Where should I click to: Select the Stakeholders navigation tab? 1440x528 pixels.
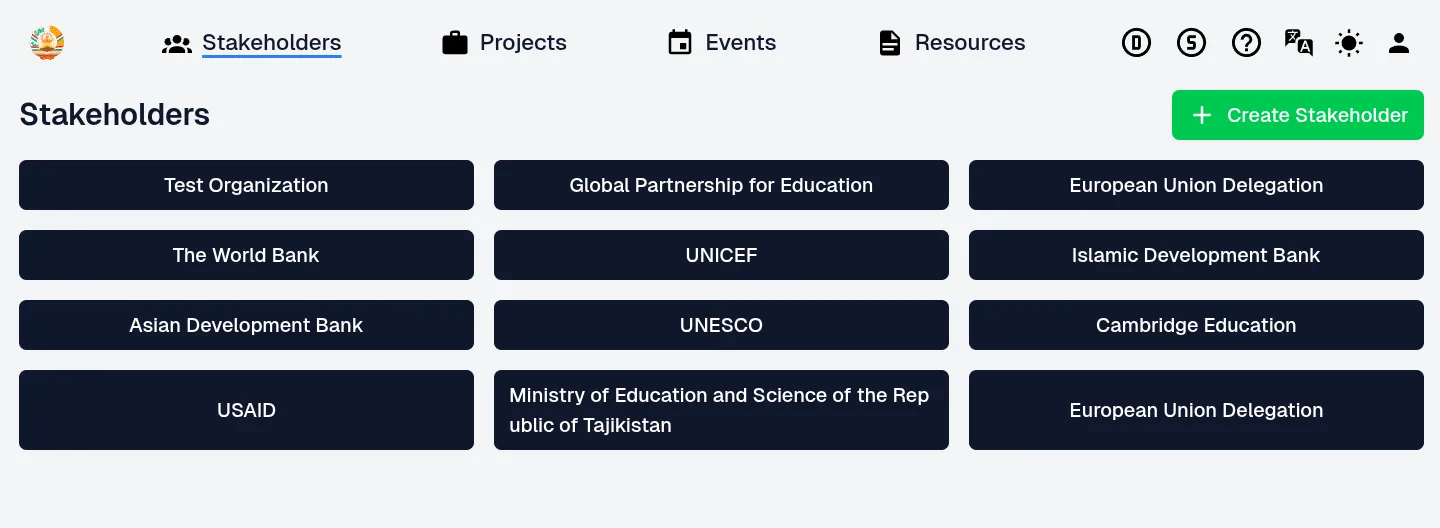pyautogui.click(x=252, y=43)
